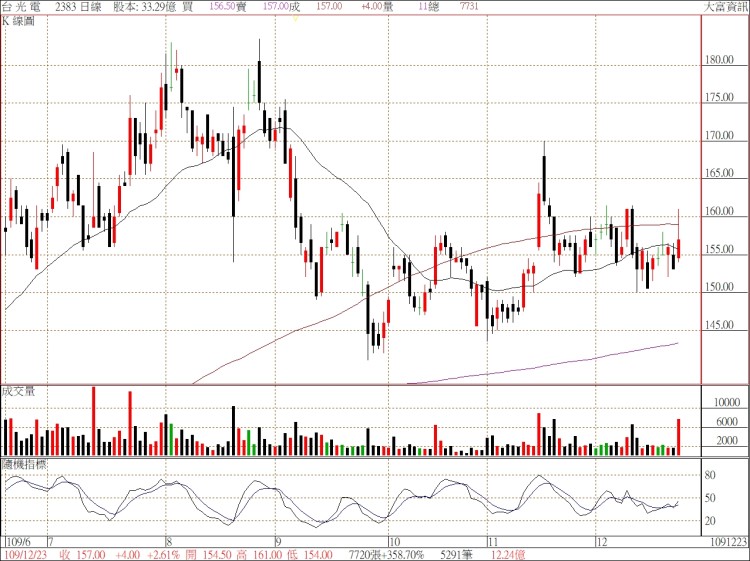Click the 10000 volume axis label
The image size is (750, 561).
point(725,402)
